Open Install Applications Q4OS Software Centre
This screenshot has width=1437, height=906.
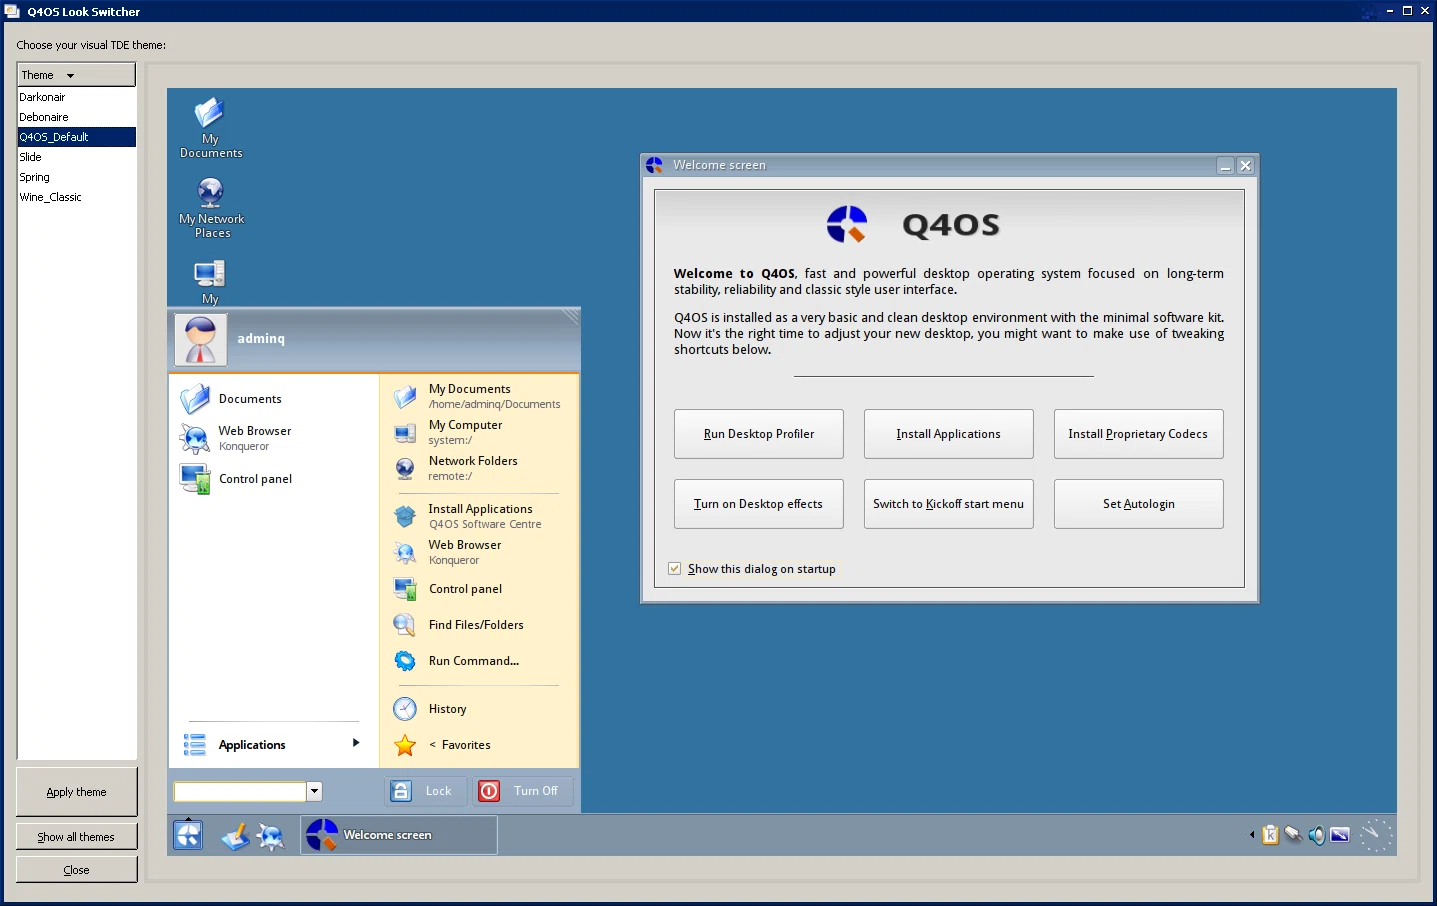[x=479, y=516]
